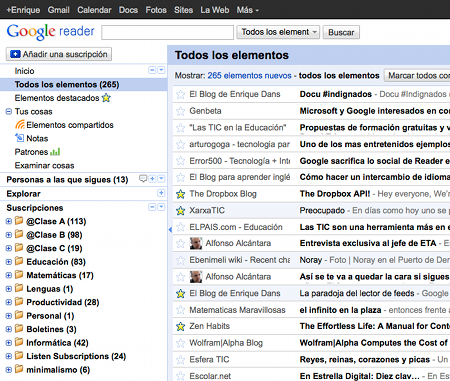
Task: Open the minimalismo folder icon
Action: 19,369
